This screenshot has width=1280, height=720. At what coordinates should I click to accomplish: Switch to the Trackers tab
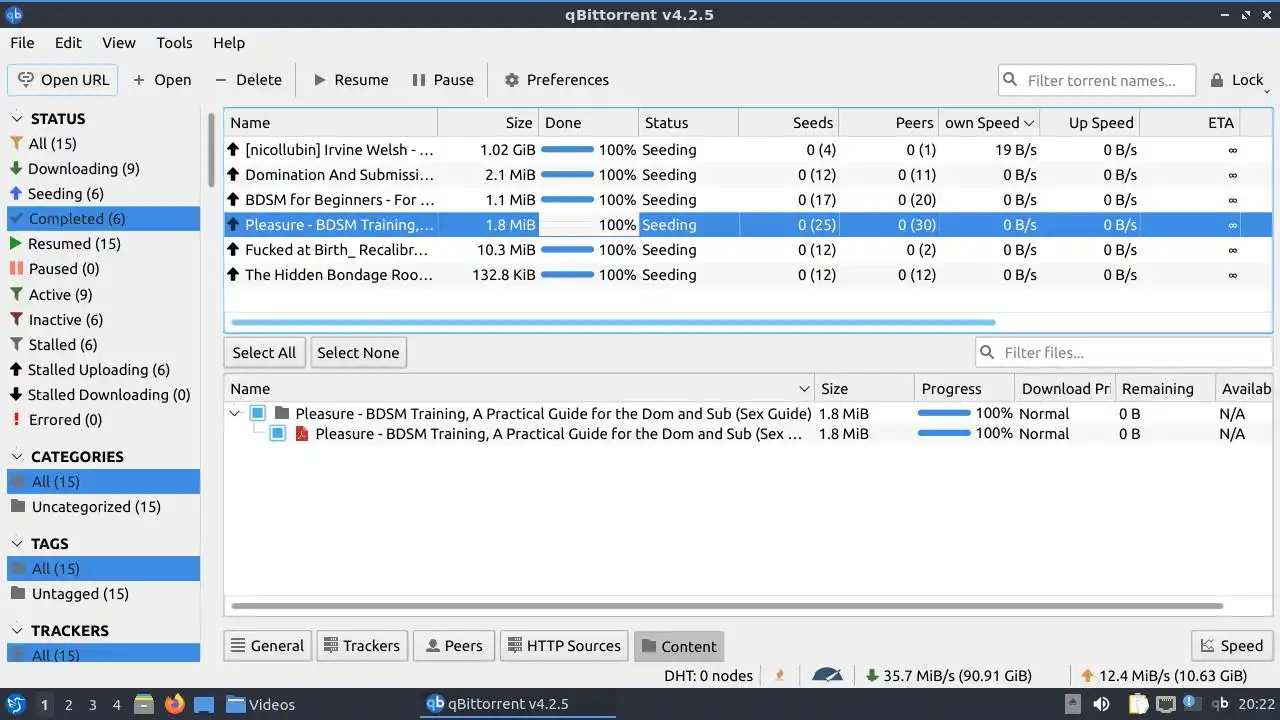tap(361, 646)
